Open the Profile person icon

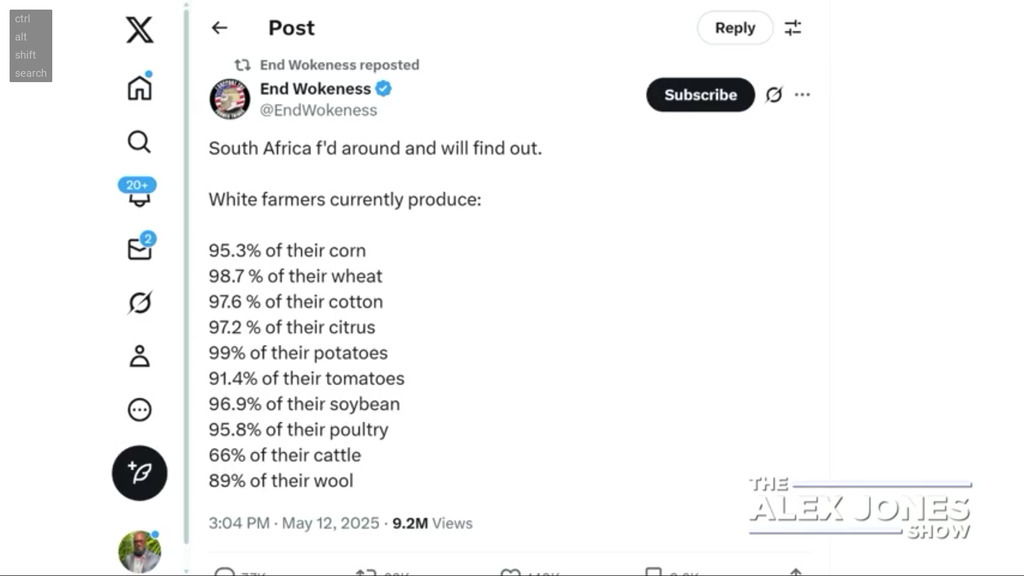click(x=140, y=356)
